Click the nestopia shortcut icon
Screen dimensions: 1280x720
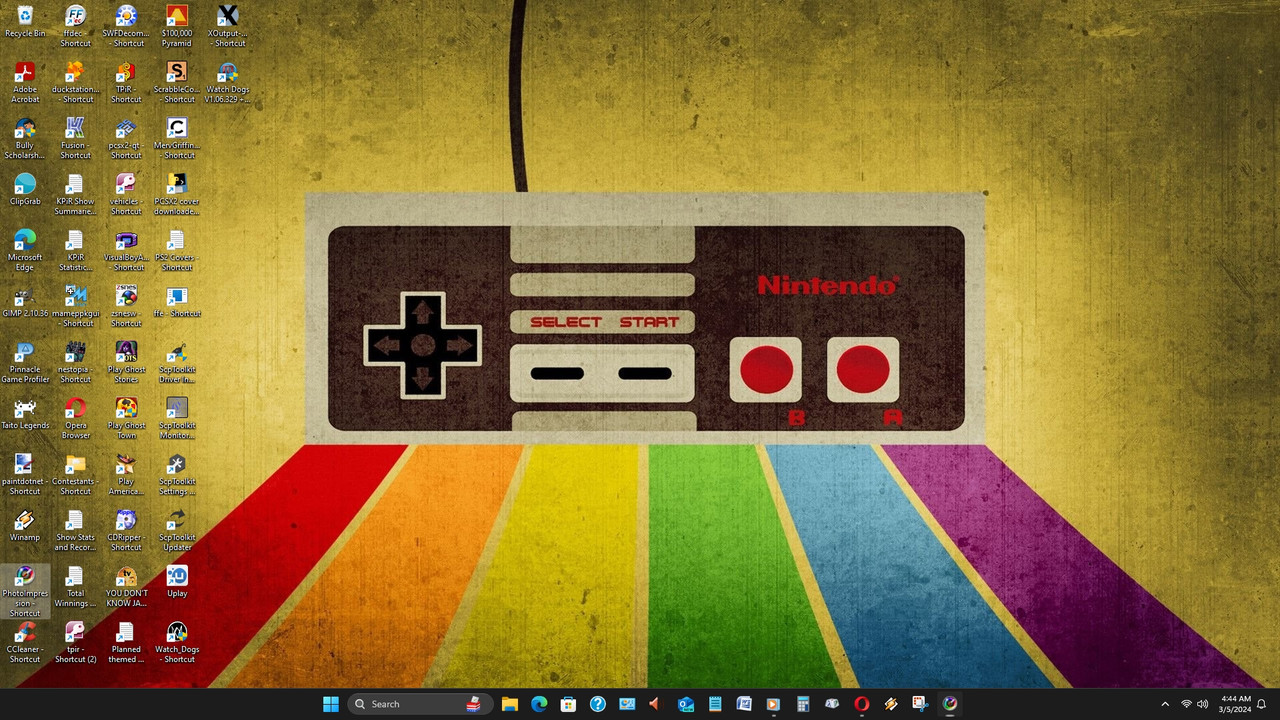tap(75, 362)
